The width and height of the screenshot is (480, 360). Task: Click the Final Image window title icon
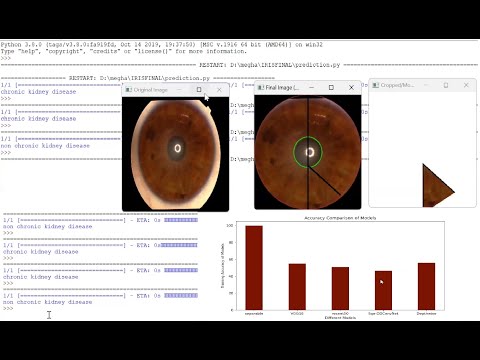[x=261, y=87]
